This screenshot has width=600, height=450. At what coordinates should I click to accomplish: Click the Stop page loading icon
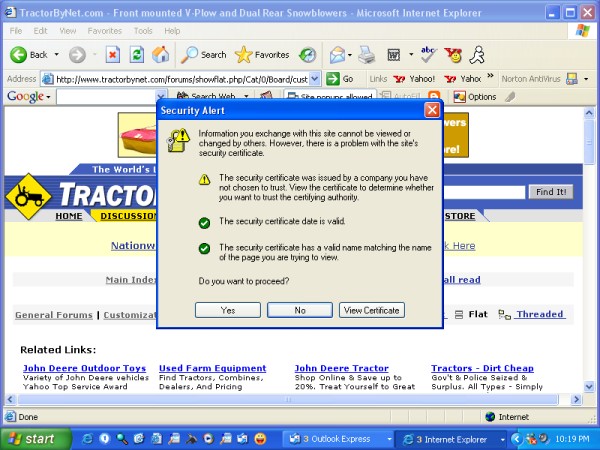[112, 55]
